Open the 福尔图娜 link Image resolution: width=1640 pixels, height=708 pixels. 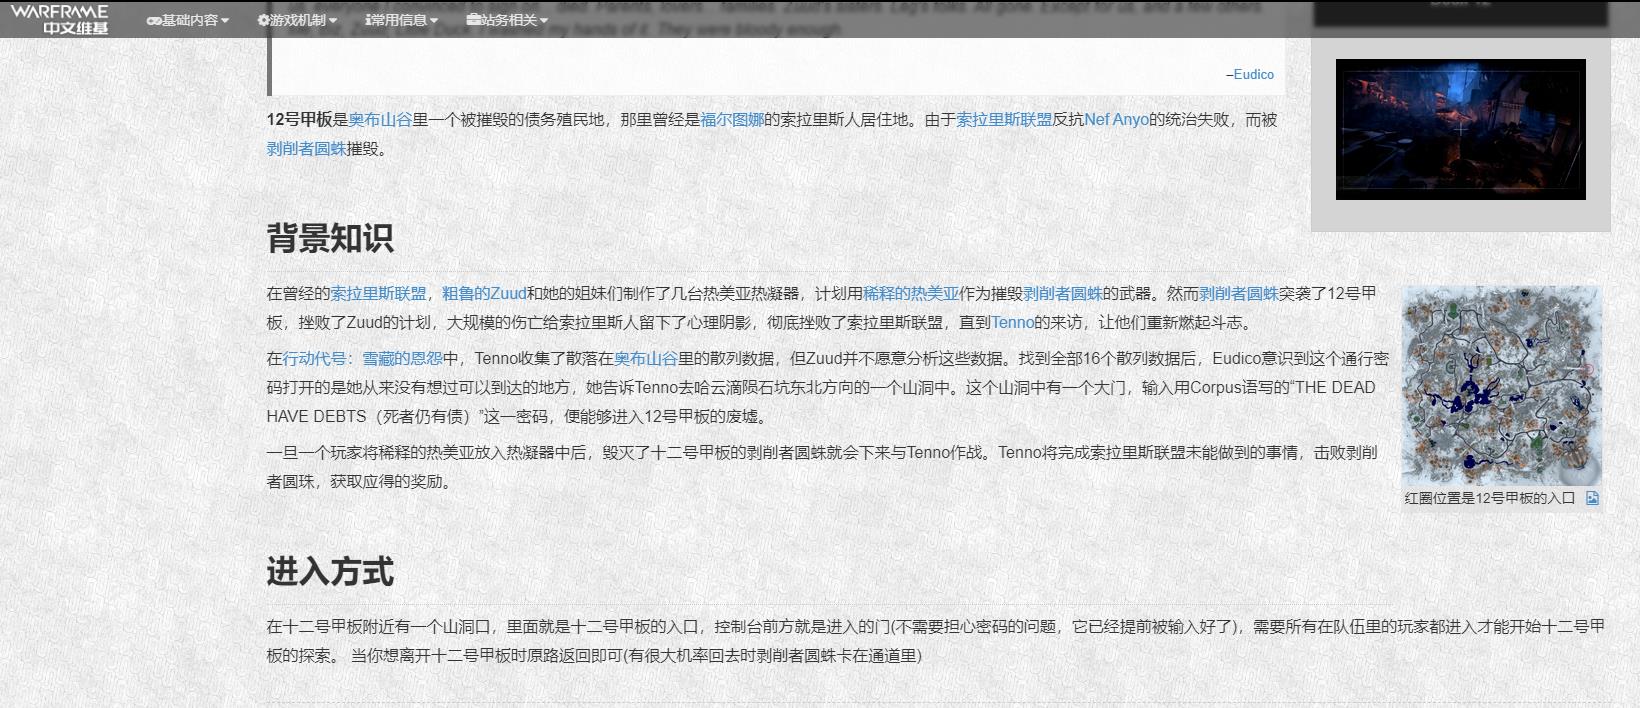pos(732,119)
